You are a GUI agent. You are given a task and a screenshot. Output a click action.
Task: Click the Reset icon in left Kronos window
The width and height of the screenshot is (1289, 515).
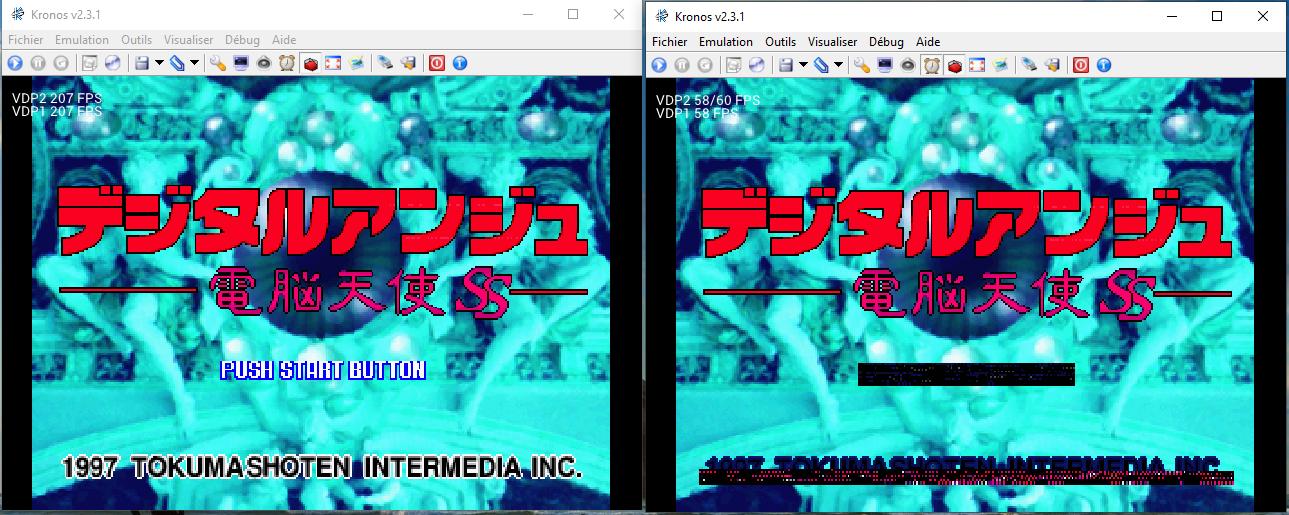point(61,63)
